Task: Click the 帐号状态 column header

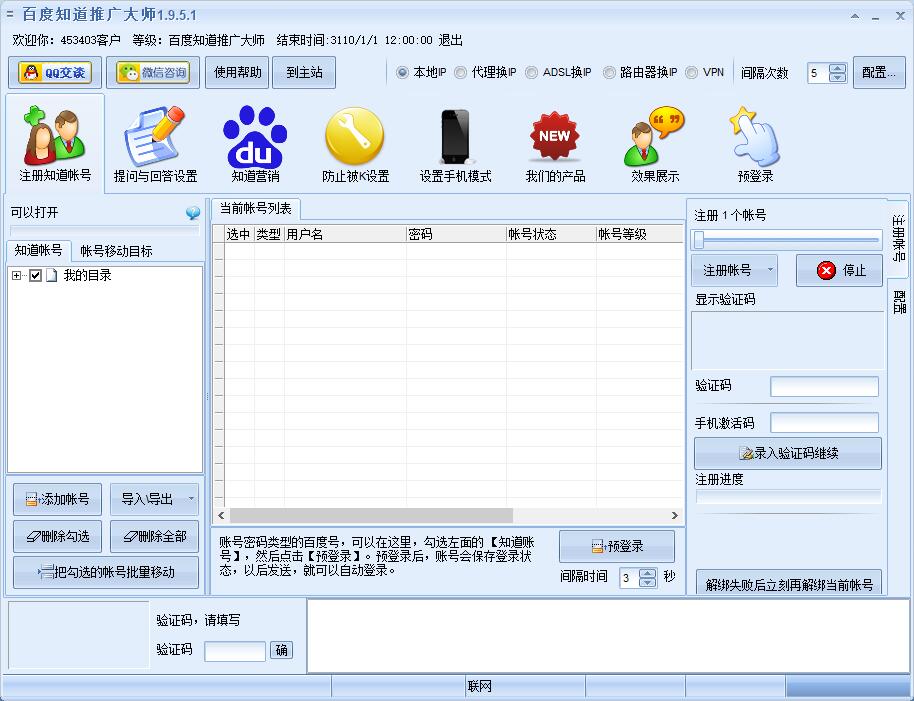Action: coord(551,234)
